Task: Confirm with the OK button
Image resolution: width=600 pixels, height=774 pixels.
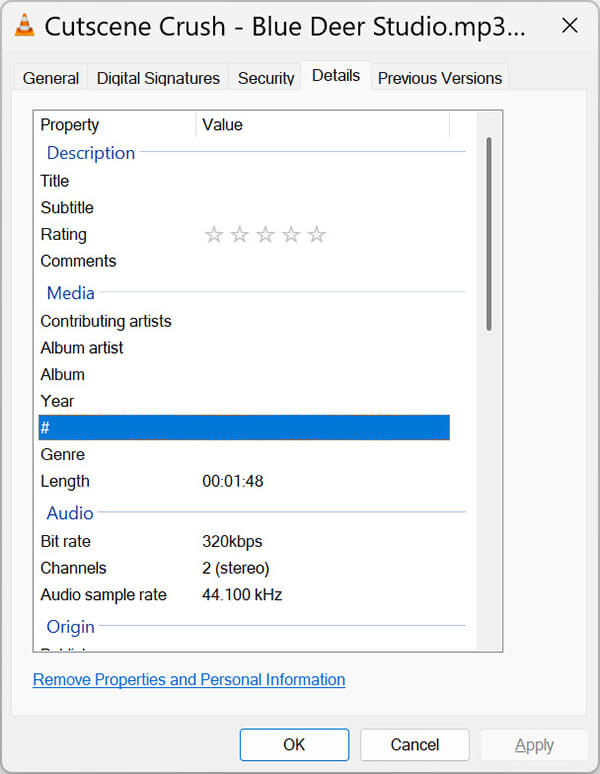Action: click(x=295, y=744)
